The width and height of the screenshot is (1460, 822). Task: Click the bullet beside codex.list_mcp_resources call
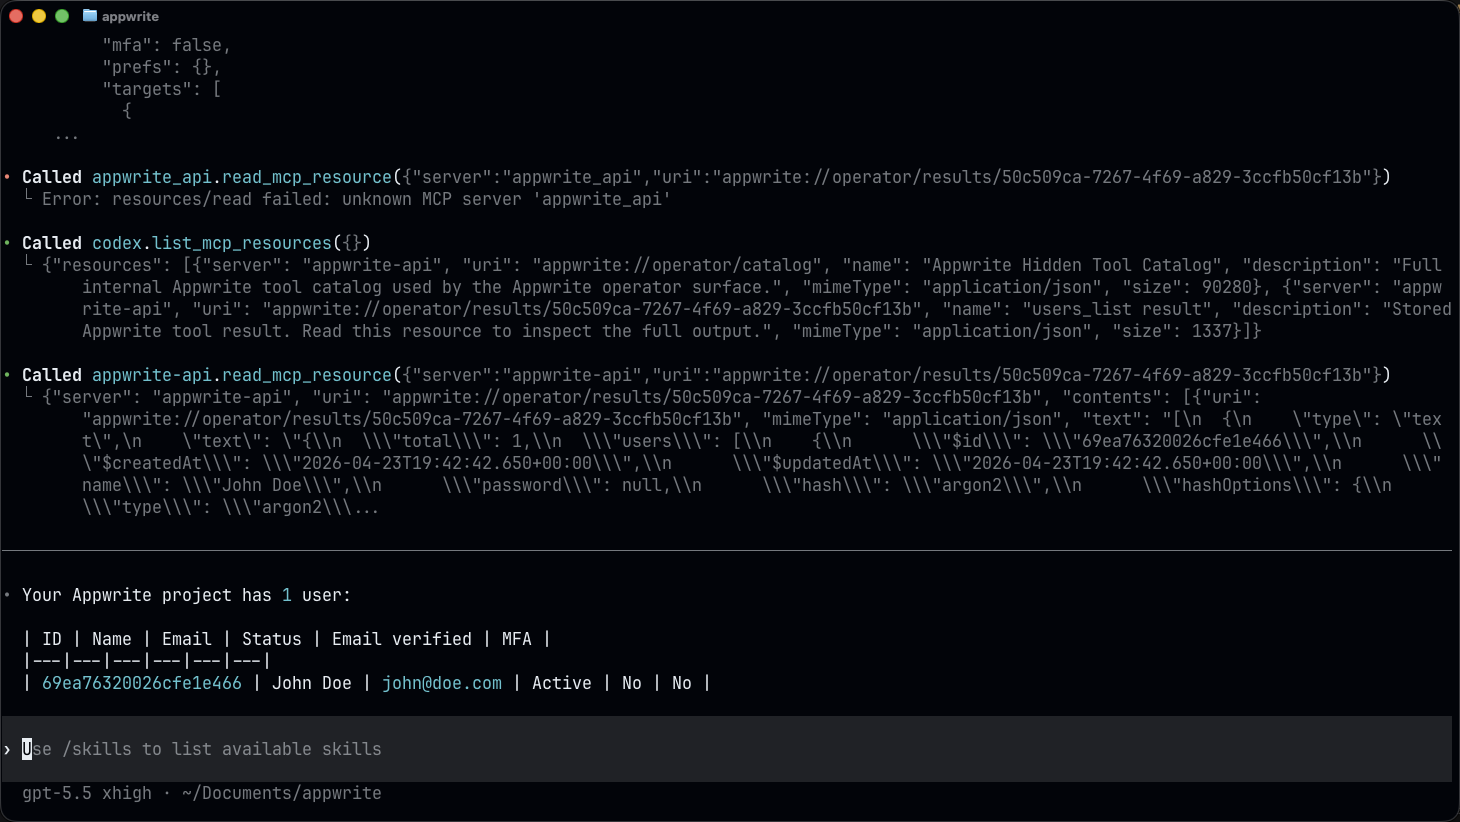(9, 241)
